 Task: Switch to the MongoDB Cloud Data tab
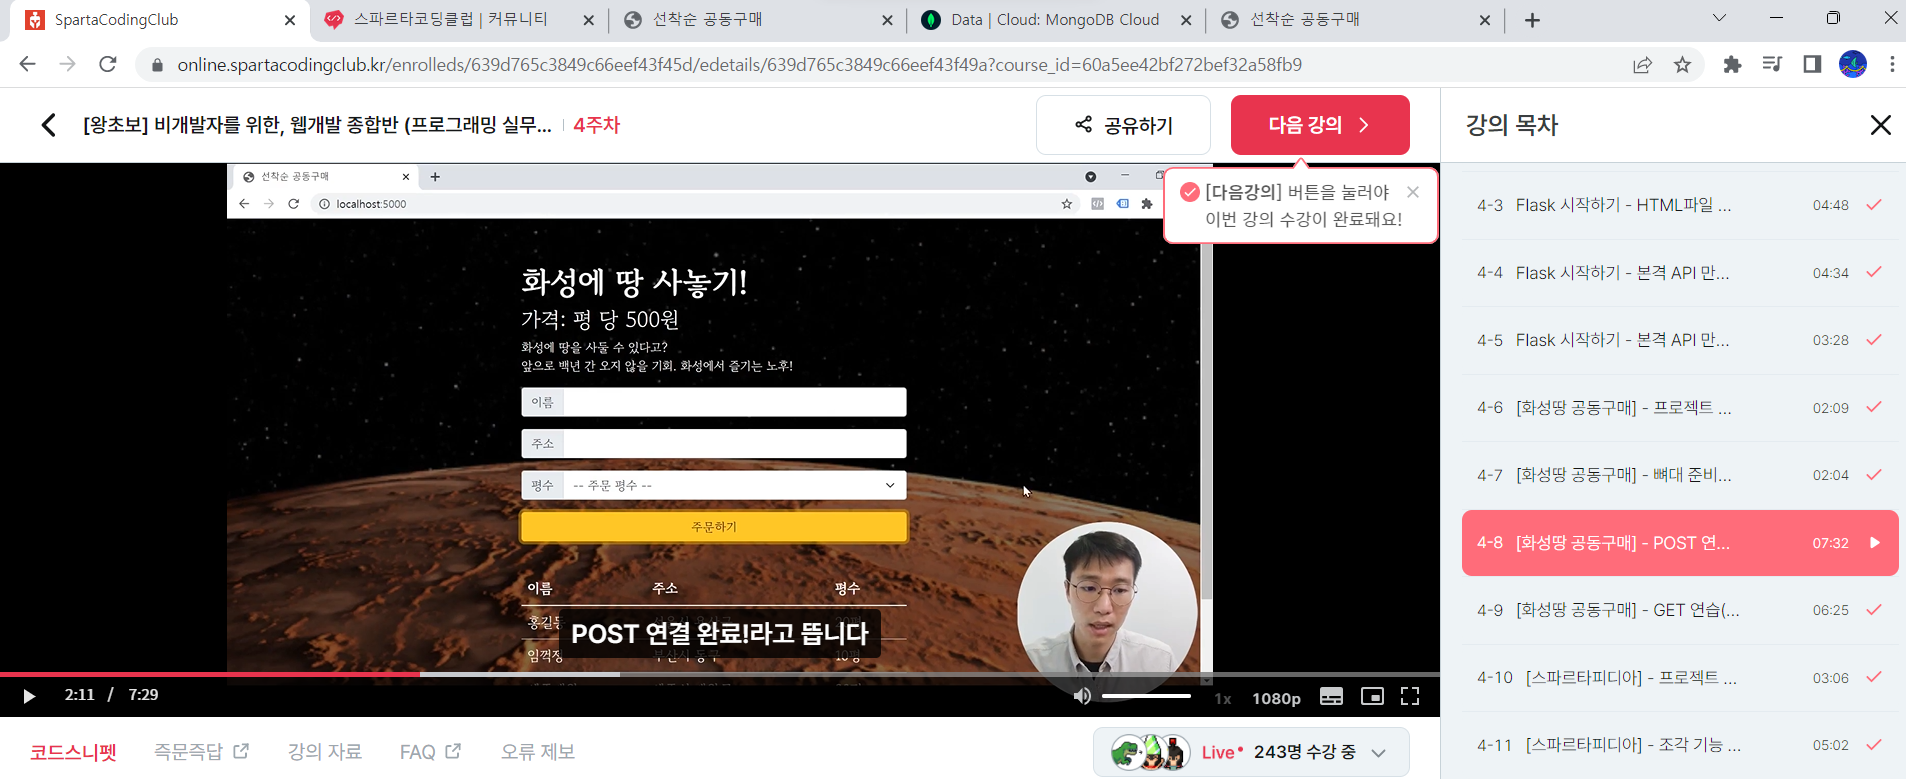point(1055,20)
